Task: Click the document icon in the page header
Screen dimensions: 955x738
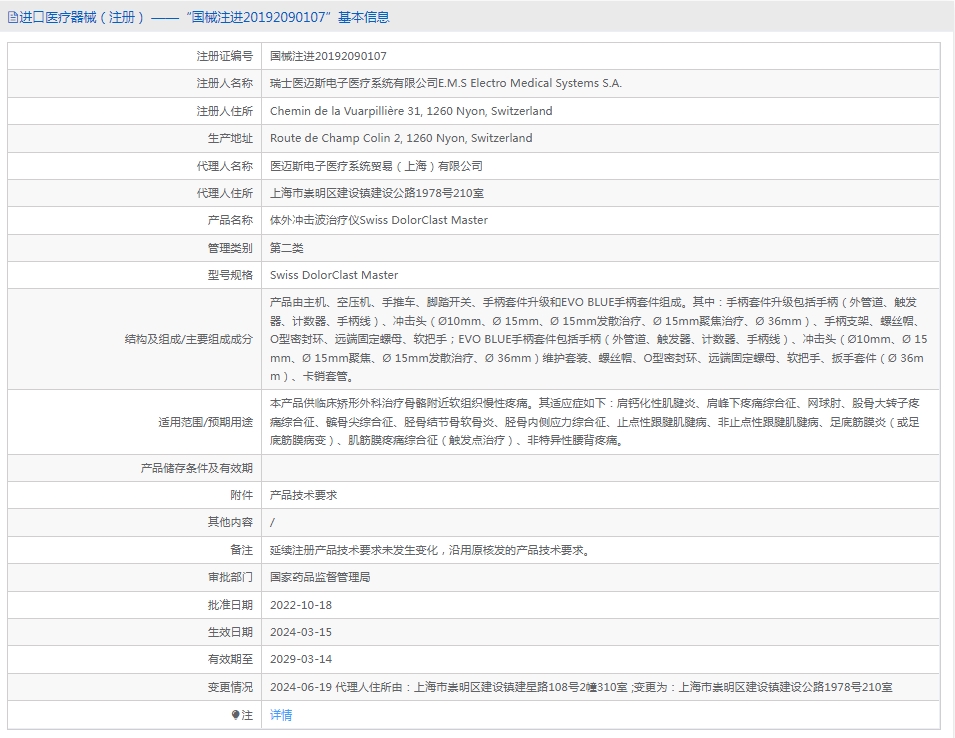Action: click(12, 18)
